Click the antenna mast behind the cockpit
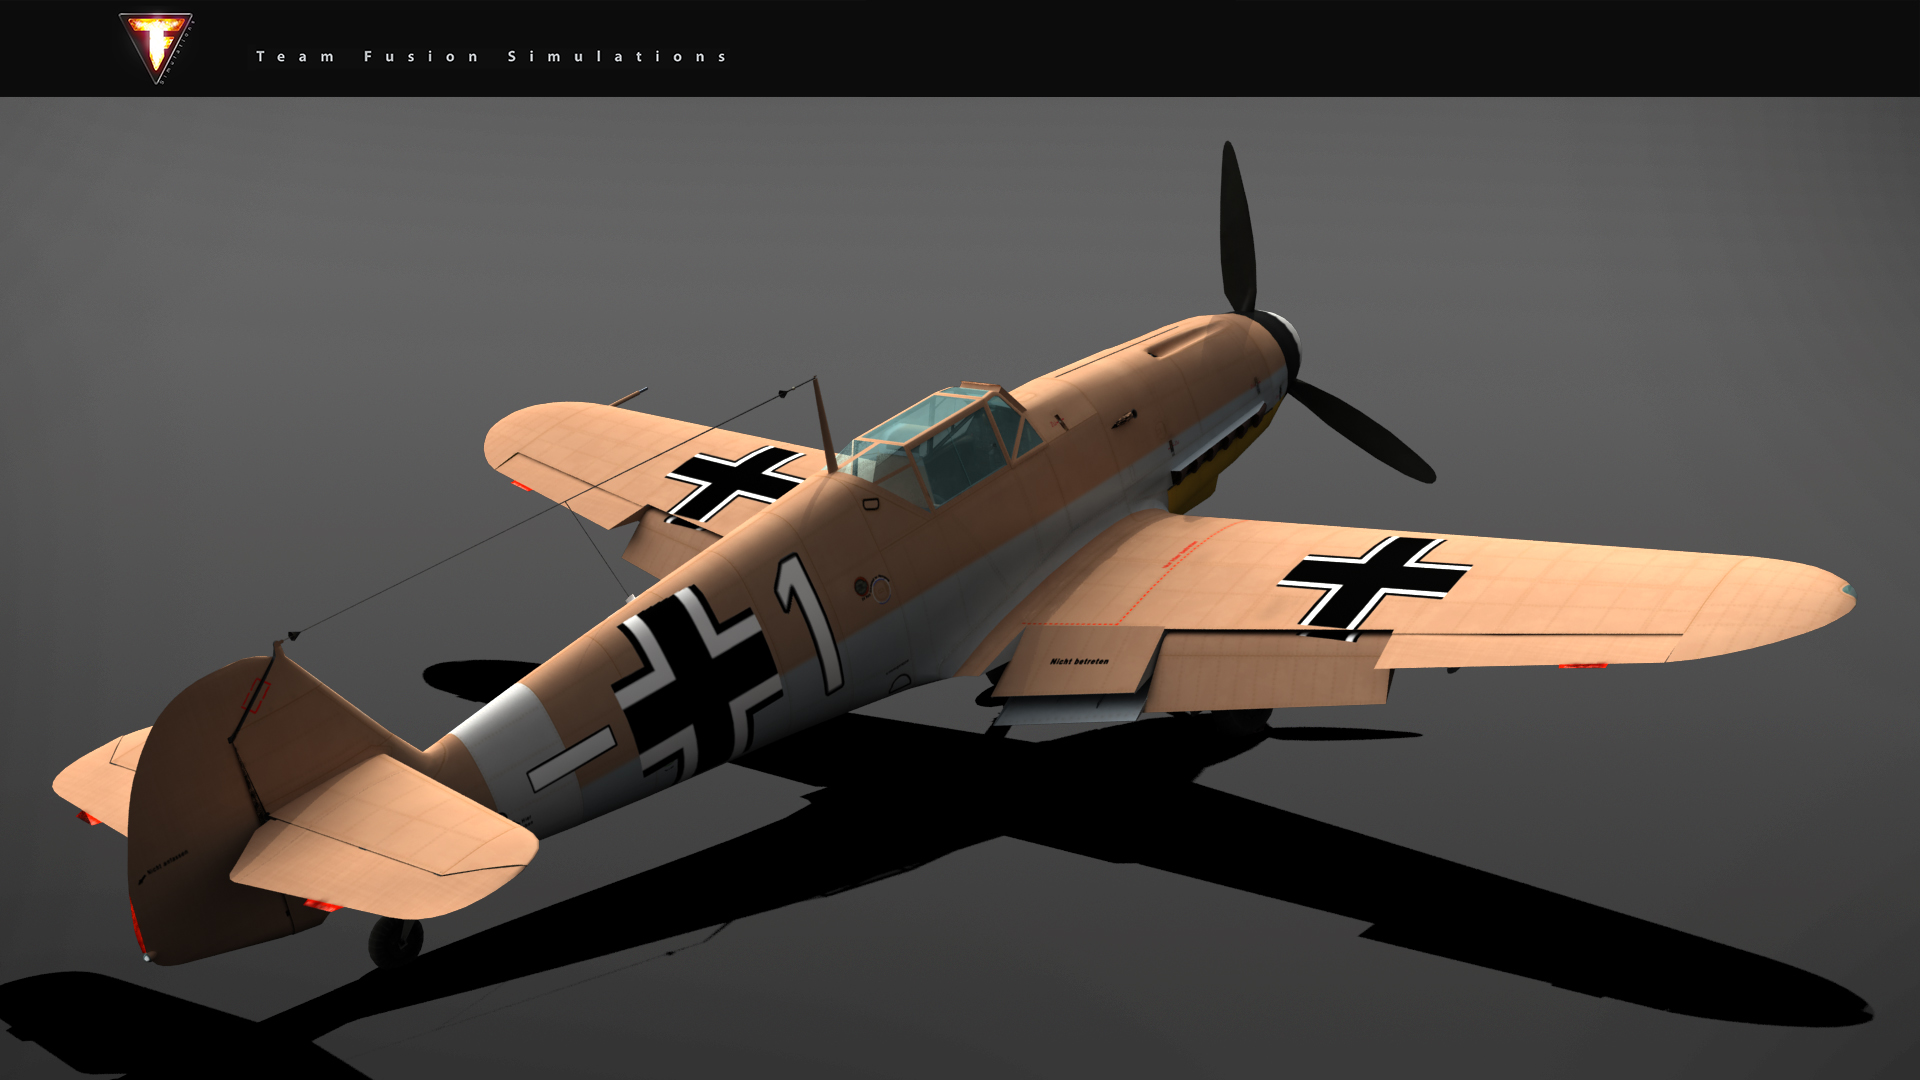The width and height of the screenshot is (1920, 1080). (824, 425)
